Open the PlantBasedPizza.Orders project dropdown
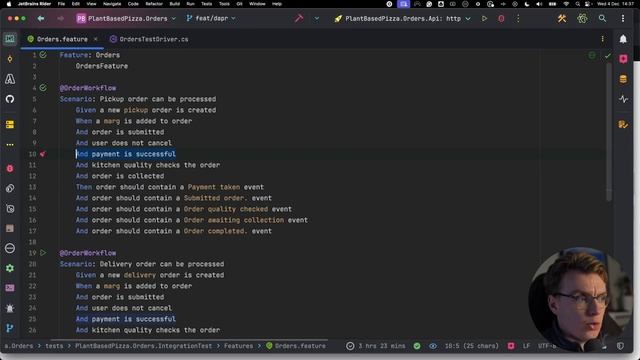The width and height of the screenshot is (640, 360). tap(126, 18)
